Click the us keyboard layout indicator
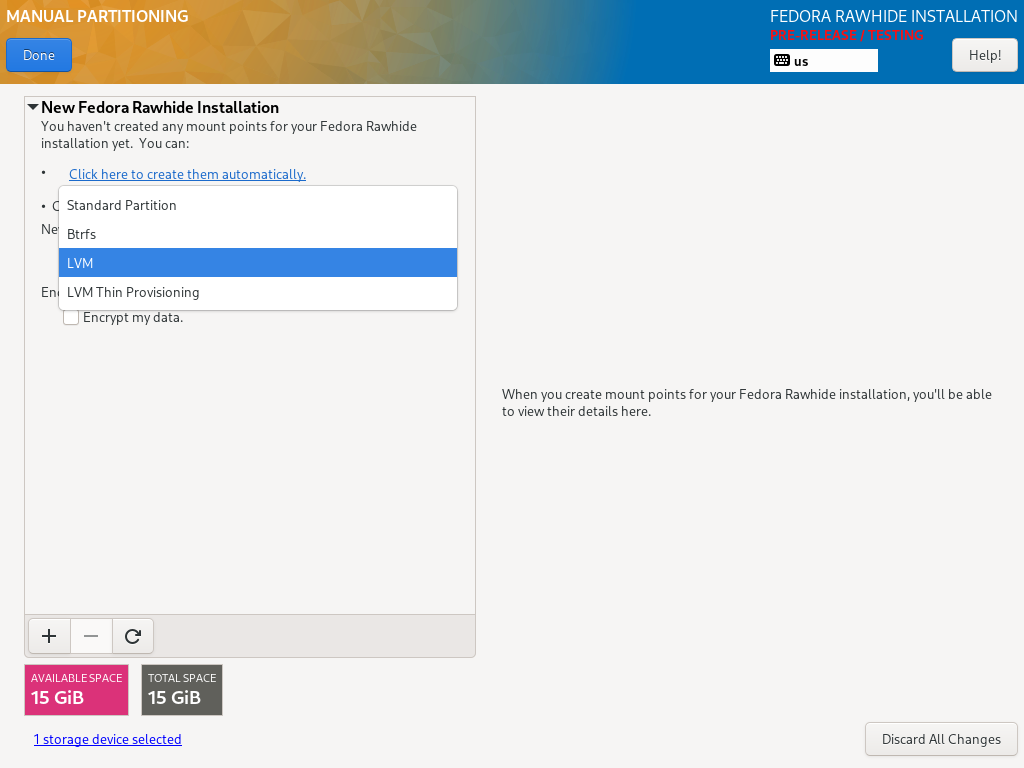1024x768 pixels. click(824, 61)
